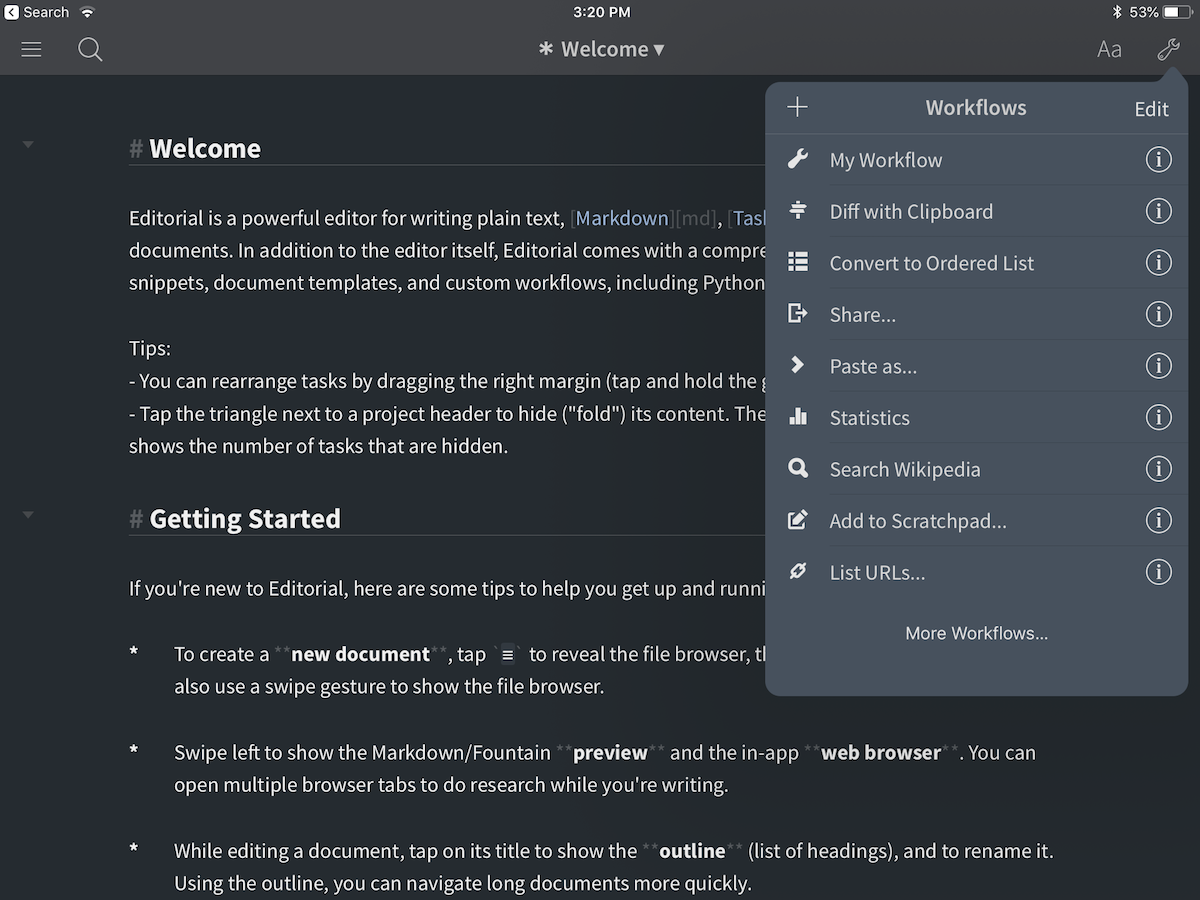Show info for Search Wikipedia workflow
Image resolution: width=1200 pixels, height=900 pixels.
tap(1158, 469)
